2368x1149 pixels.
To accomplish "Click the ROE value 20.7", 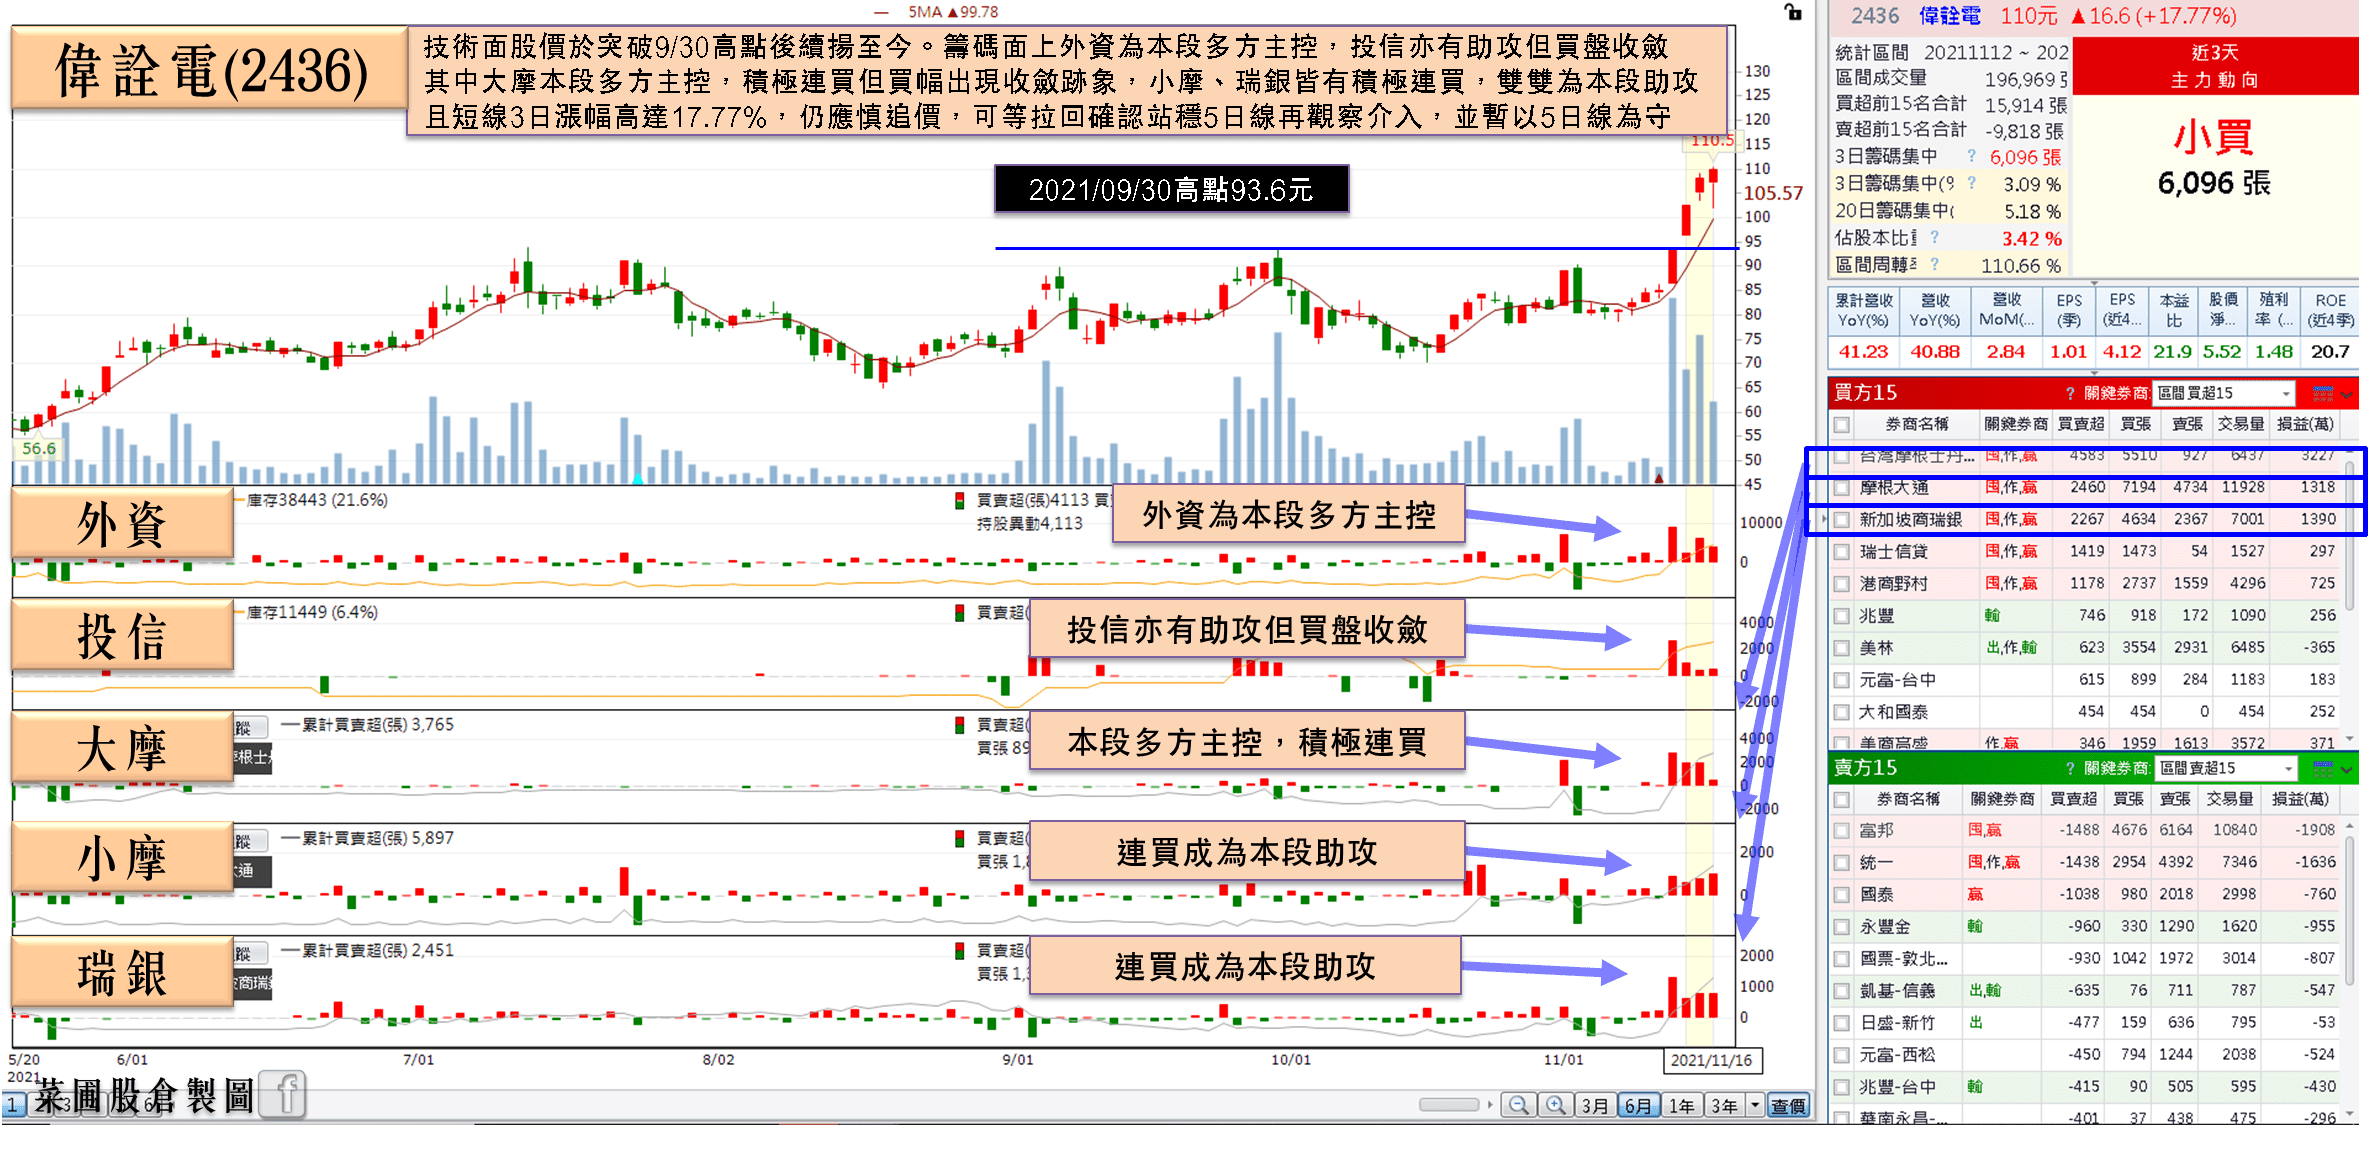I will (2330, 352).
